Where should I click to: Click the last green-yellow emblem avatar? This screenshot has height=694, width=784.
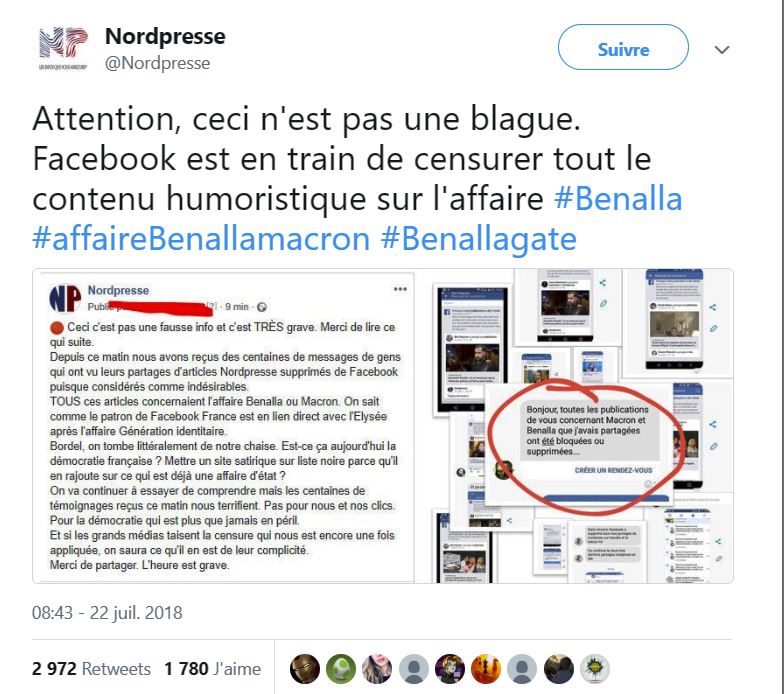tap(594, 668)
